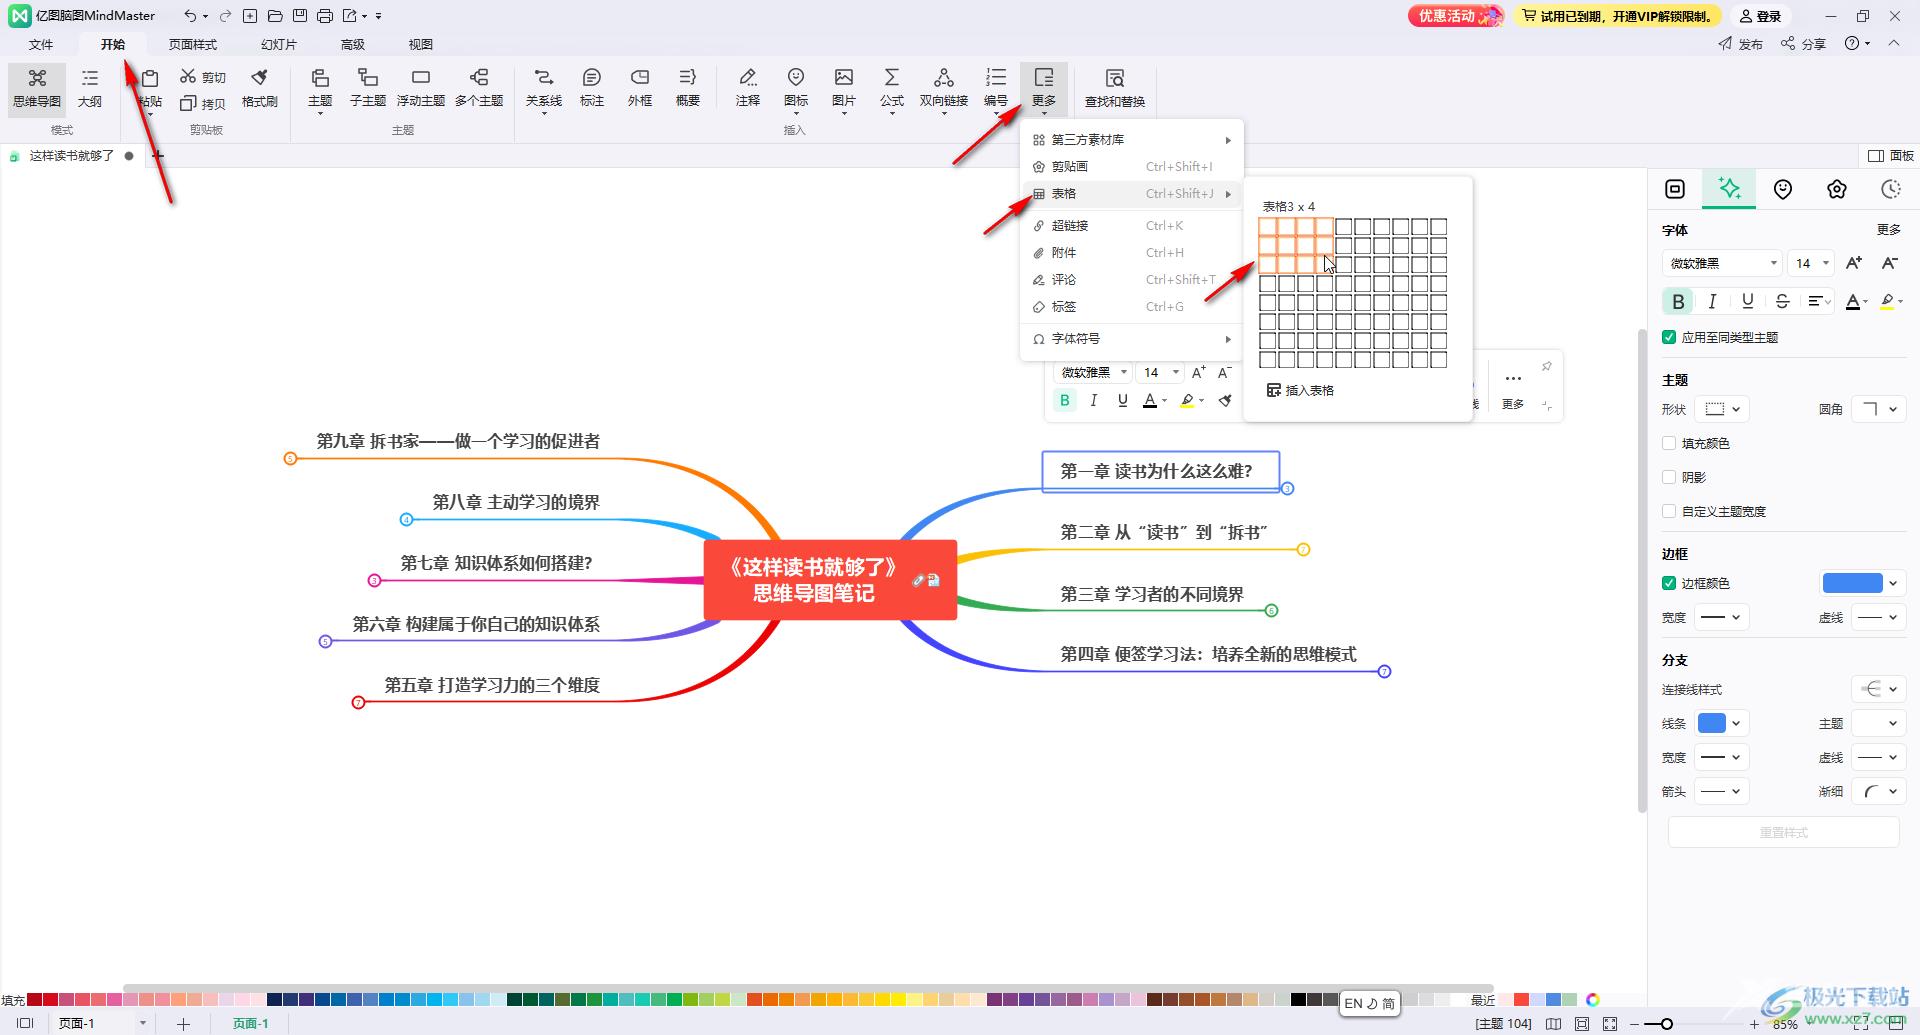Open the font size 14 dropdown in panel
The width and height of the screenshot is (1920, 1035).
(x=1811, y=263)
